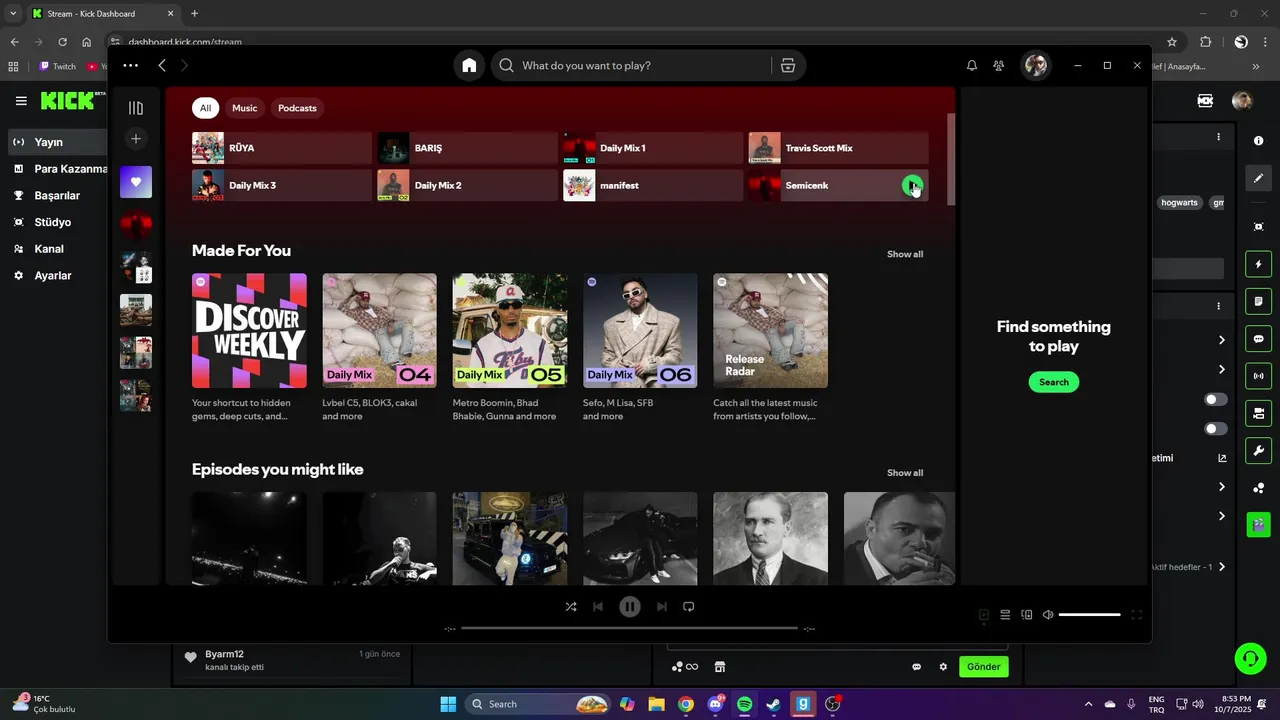This screenshot has height=720, width=1280.
Task: Click the green Search button in side panel
Action: [x=1054, y=382]
